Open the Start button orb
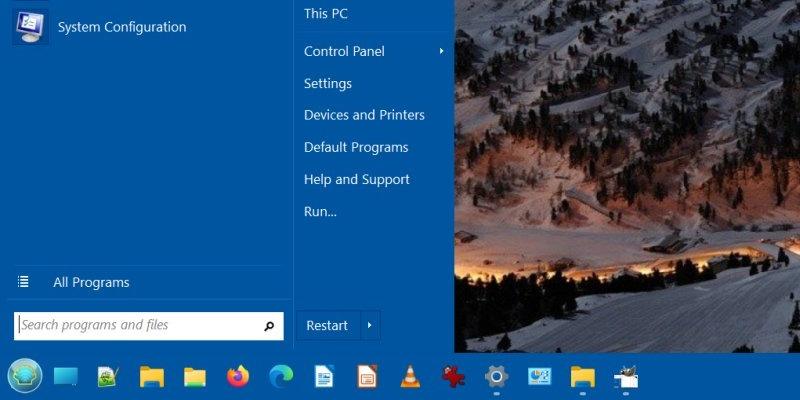 pyautogui.click(x=25, y=376)
